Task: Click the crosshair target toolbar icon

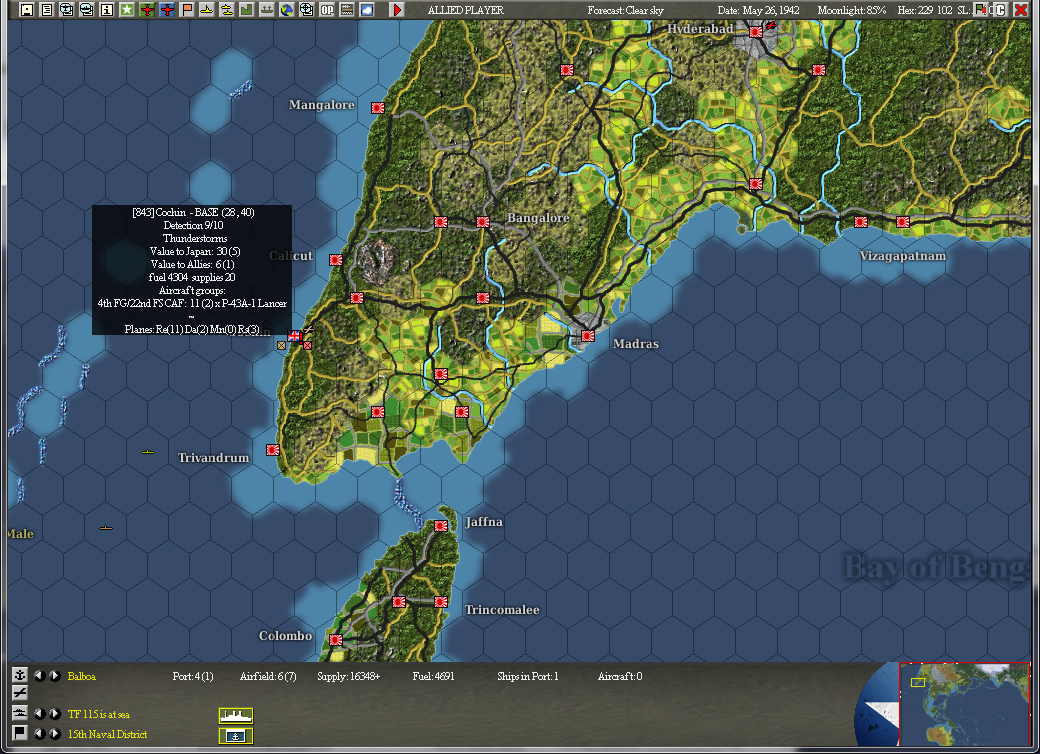Action: click(x=306, y=9)
